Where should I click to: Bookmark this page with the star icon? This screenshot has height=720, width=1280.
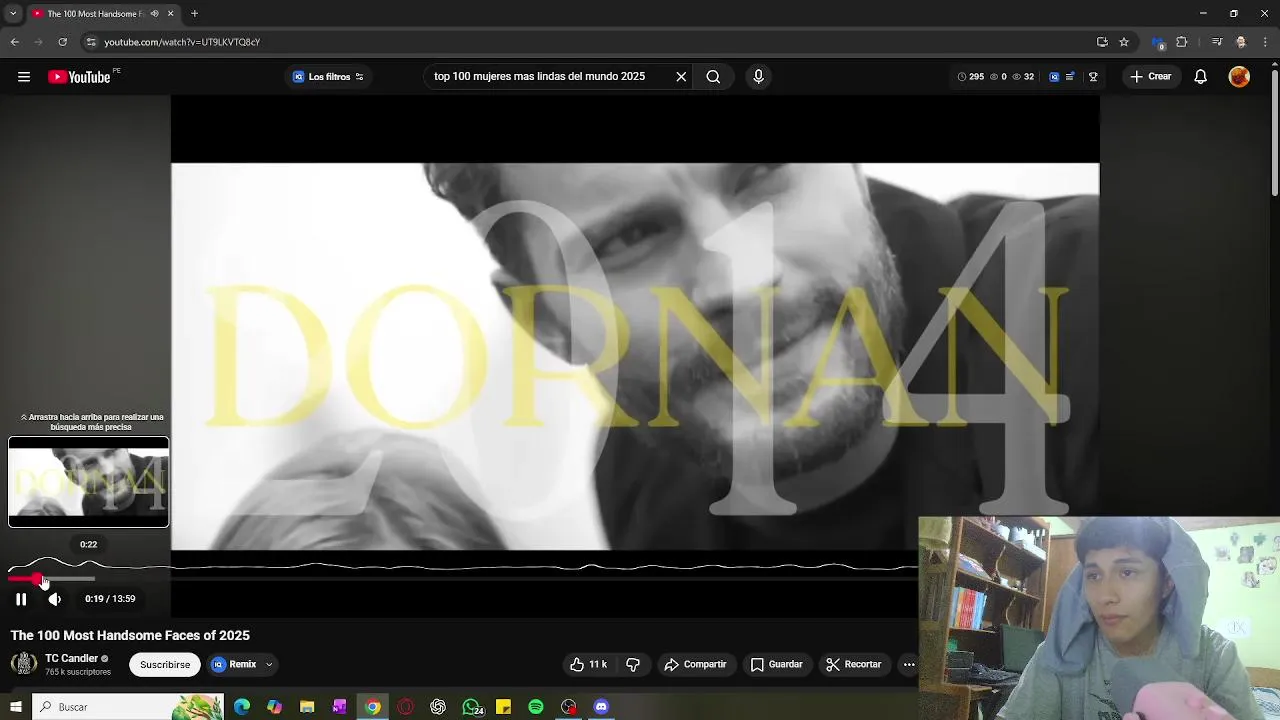1124,42
